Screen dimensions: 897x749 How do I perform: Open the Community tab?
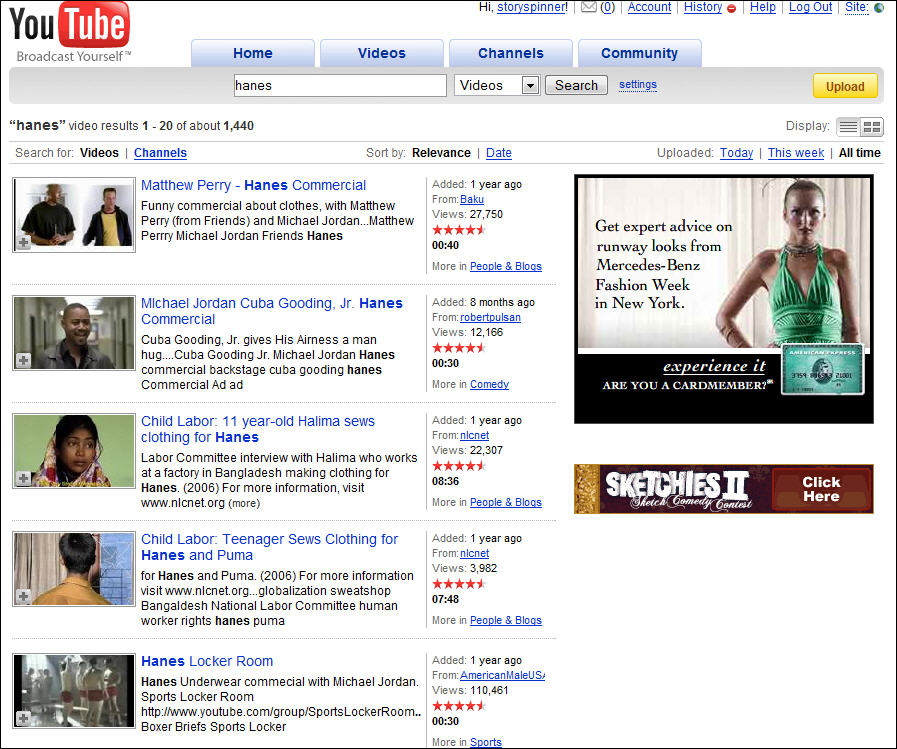[x=640, y=53]
